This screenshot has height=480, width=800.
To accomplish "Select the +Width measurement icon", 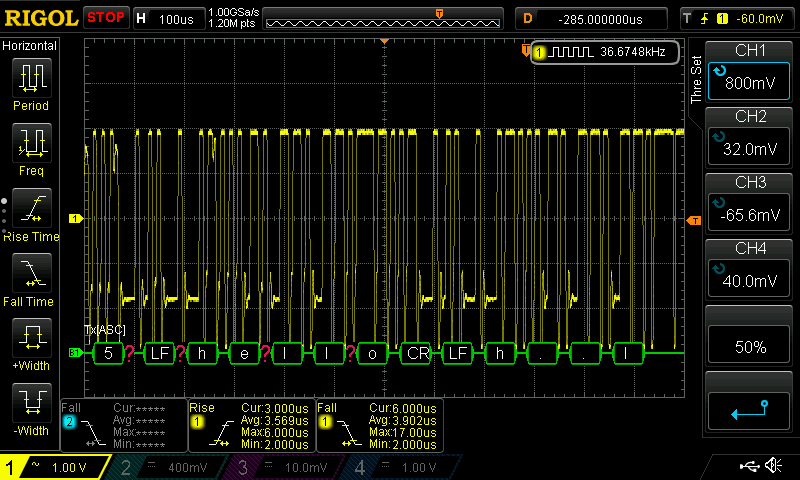I will pos(32,338).
